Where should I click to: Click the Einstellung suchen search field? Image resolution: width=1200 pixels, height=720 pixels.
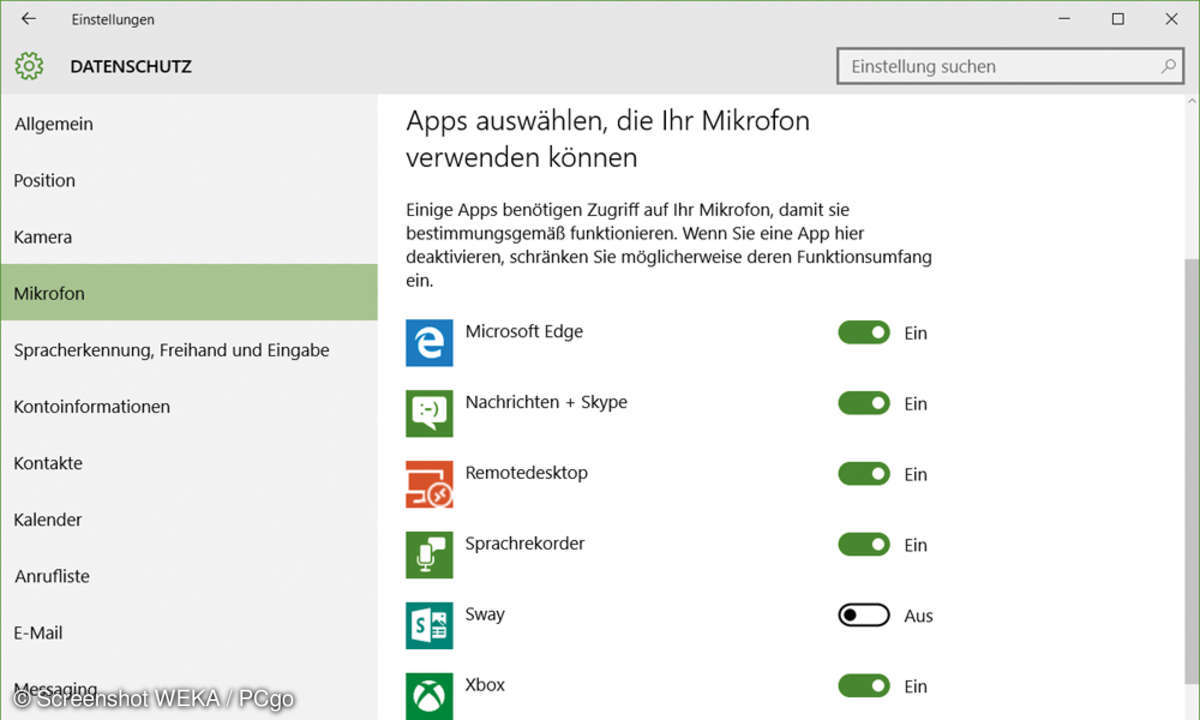[x=1010, y=67]
